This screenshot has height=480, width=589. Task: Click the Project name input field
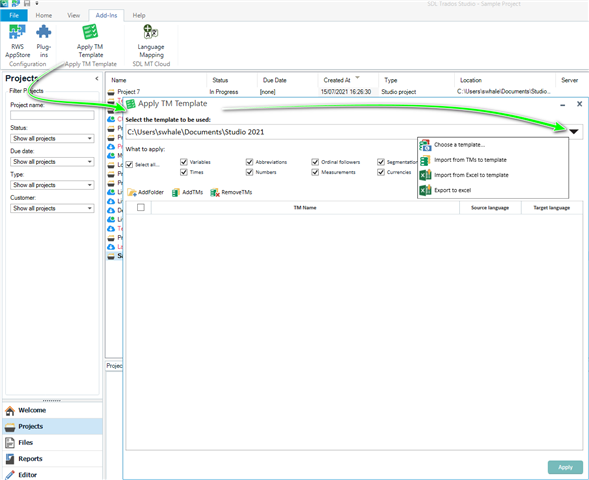[x=52, y=115]
